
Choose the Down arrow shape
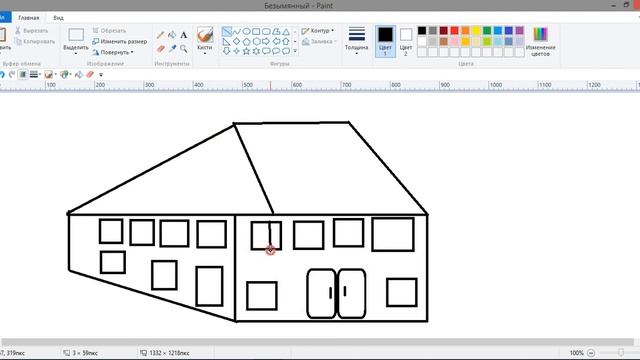[227, 51]
